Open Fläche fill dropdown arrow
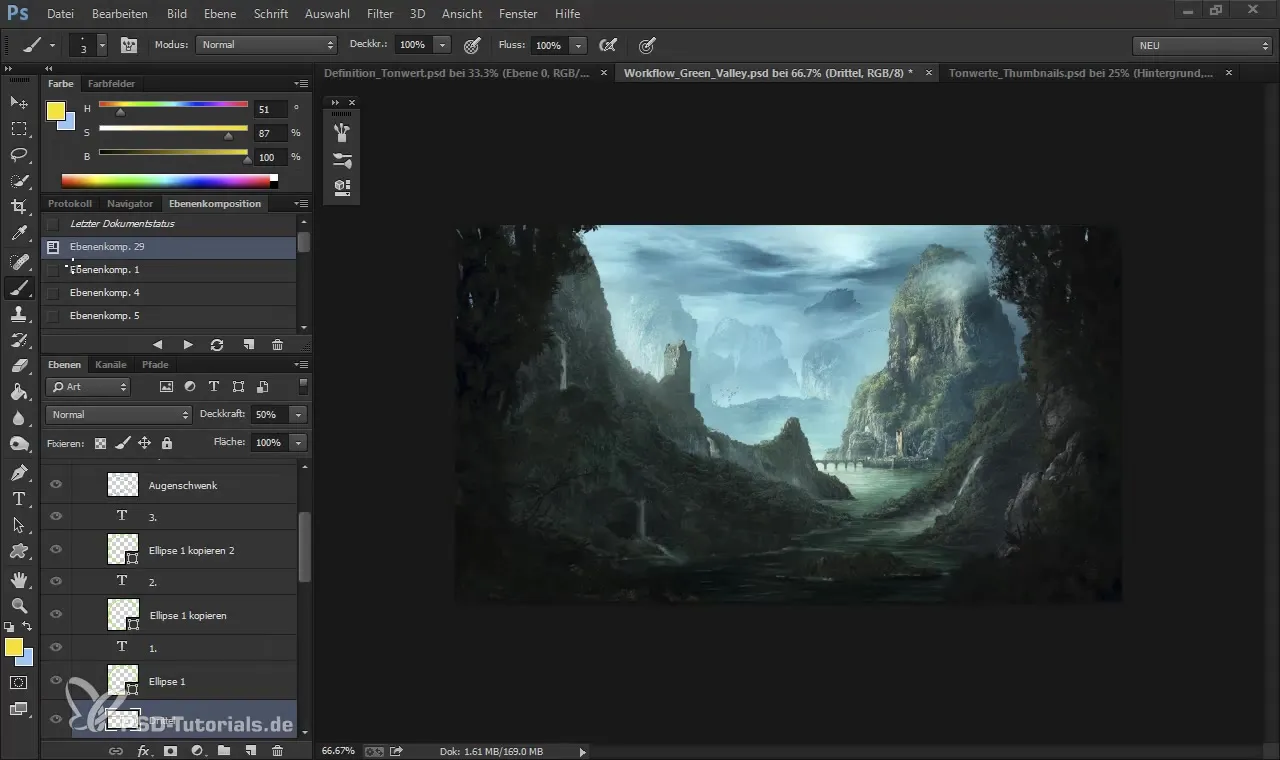Image resolution: width=1280 pixels, height=760 pixels. [298, 442]
